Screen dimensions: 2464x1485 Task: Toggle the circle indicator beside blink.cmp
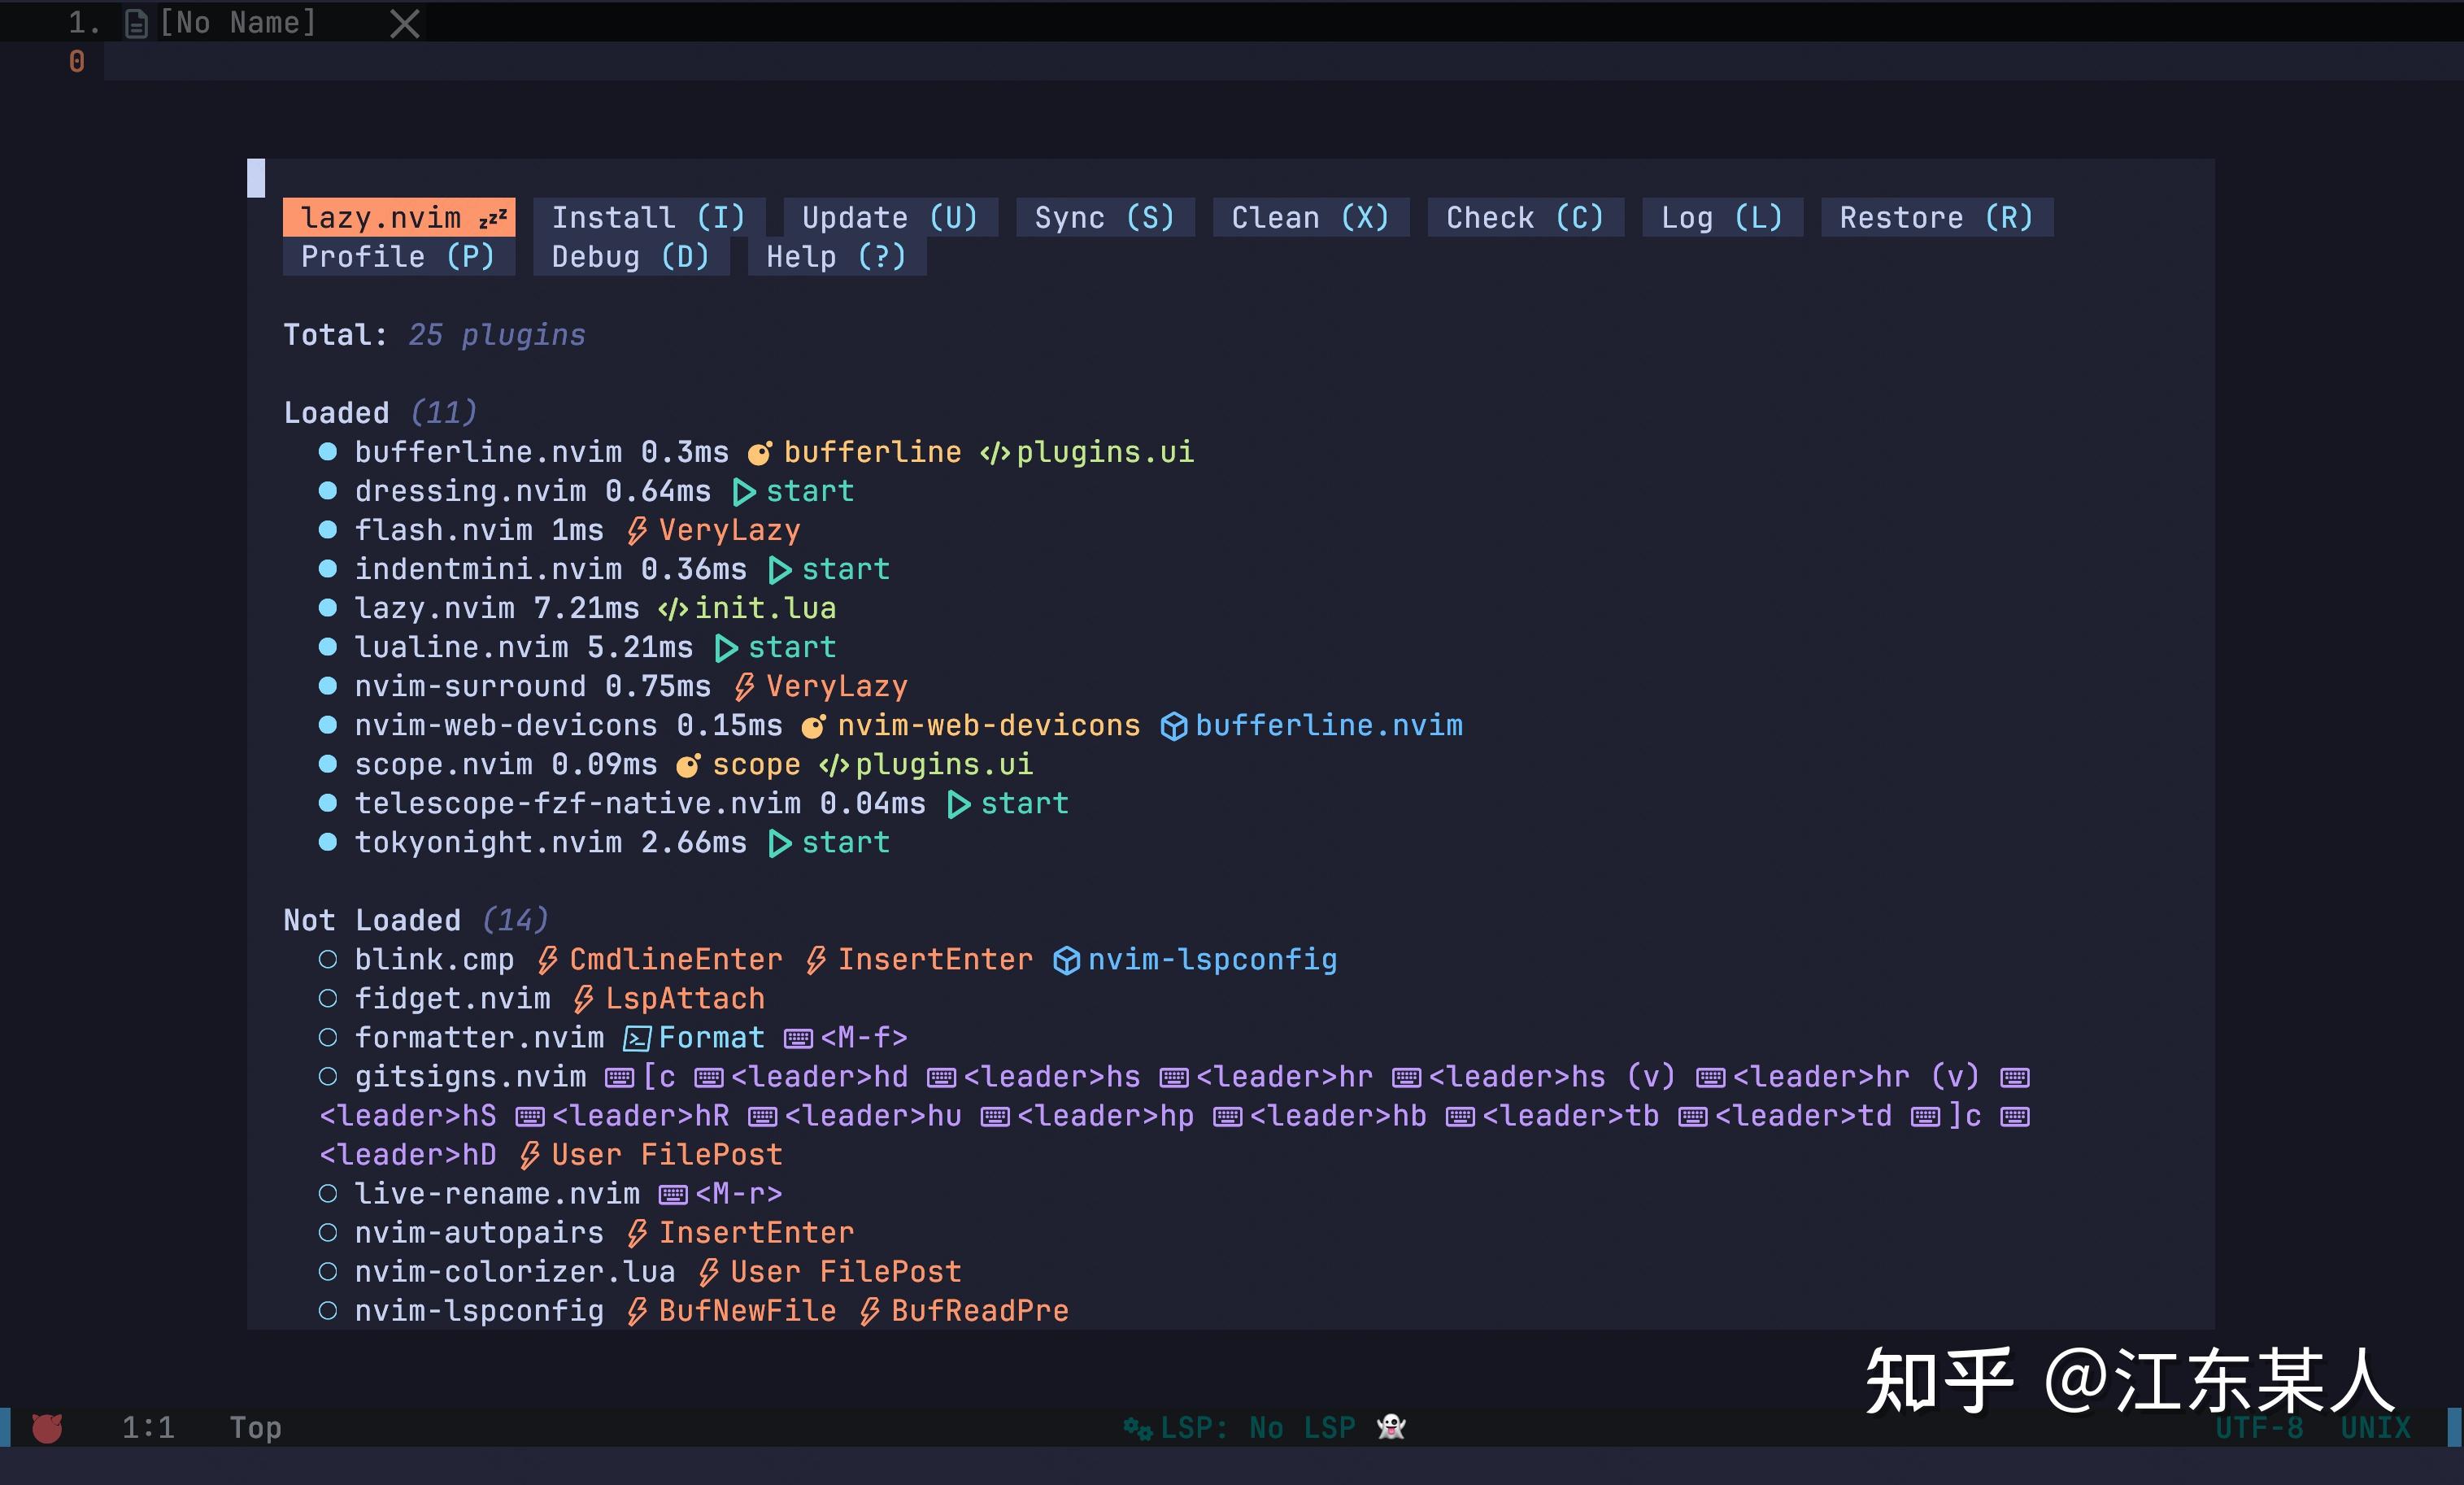[326, 959]
